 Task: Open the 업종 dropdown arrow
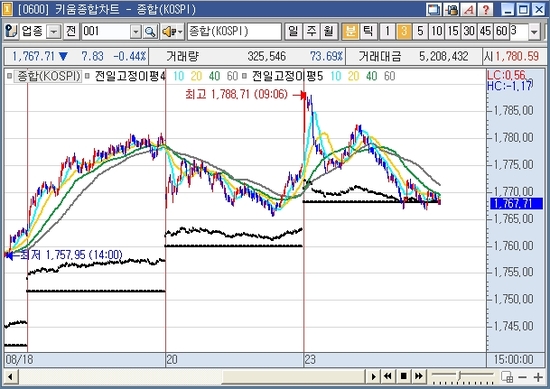pyautogui.click(x=54, y=32)
